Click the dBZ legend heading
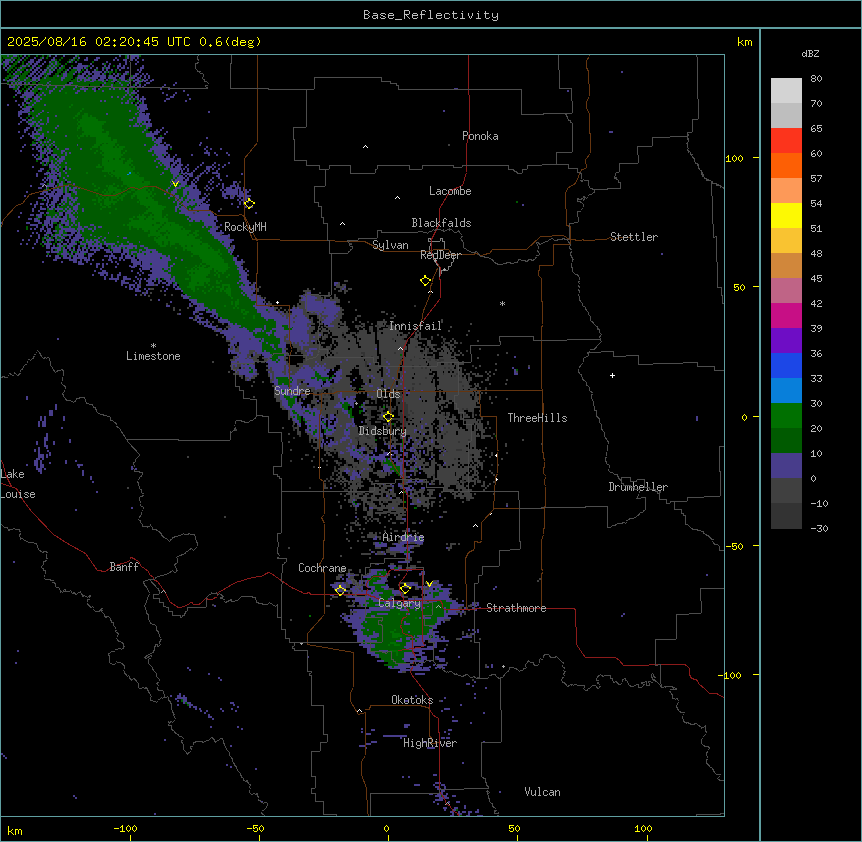This screenshot has width=862, height=842. [810, 53]
